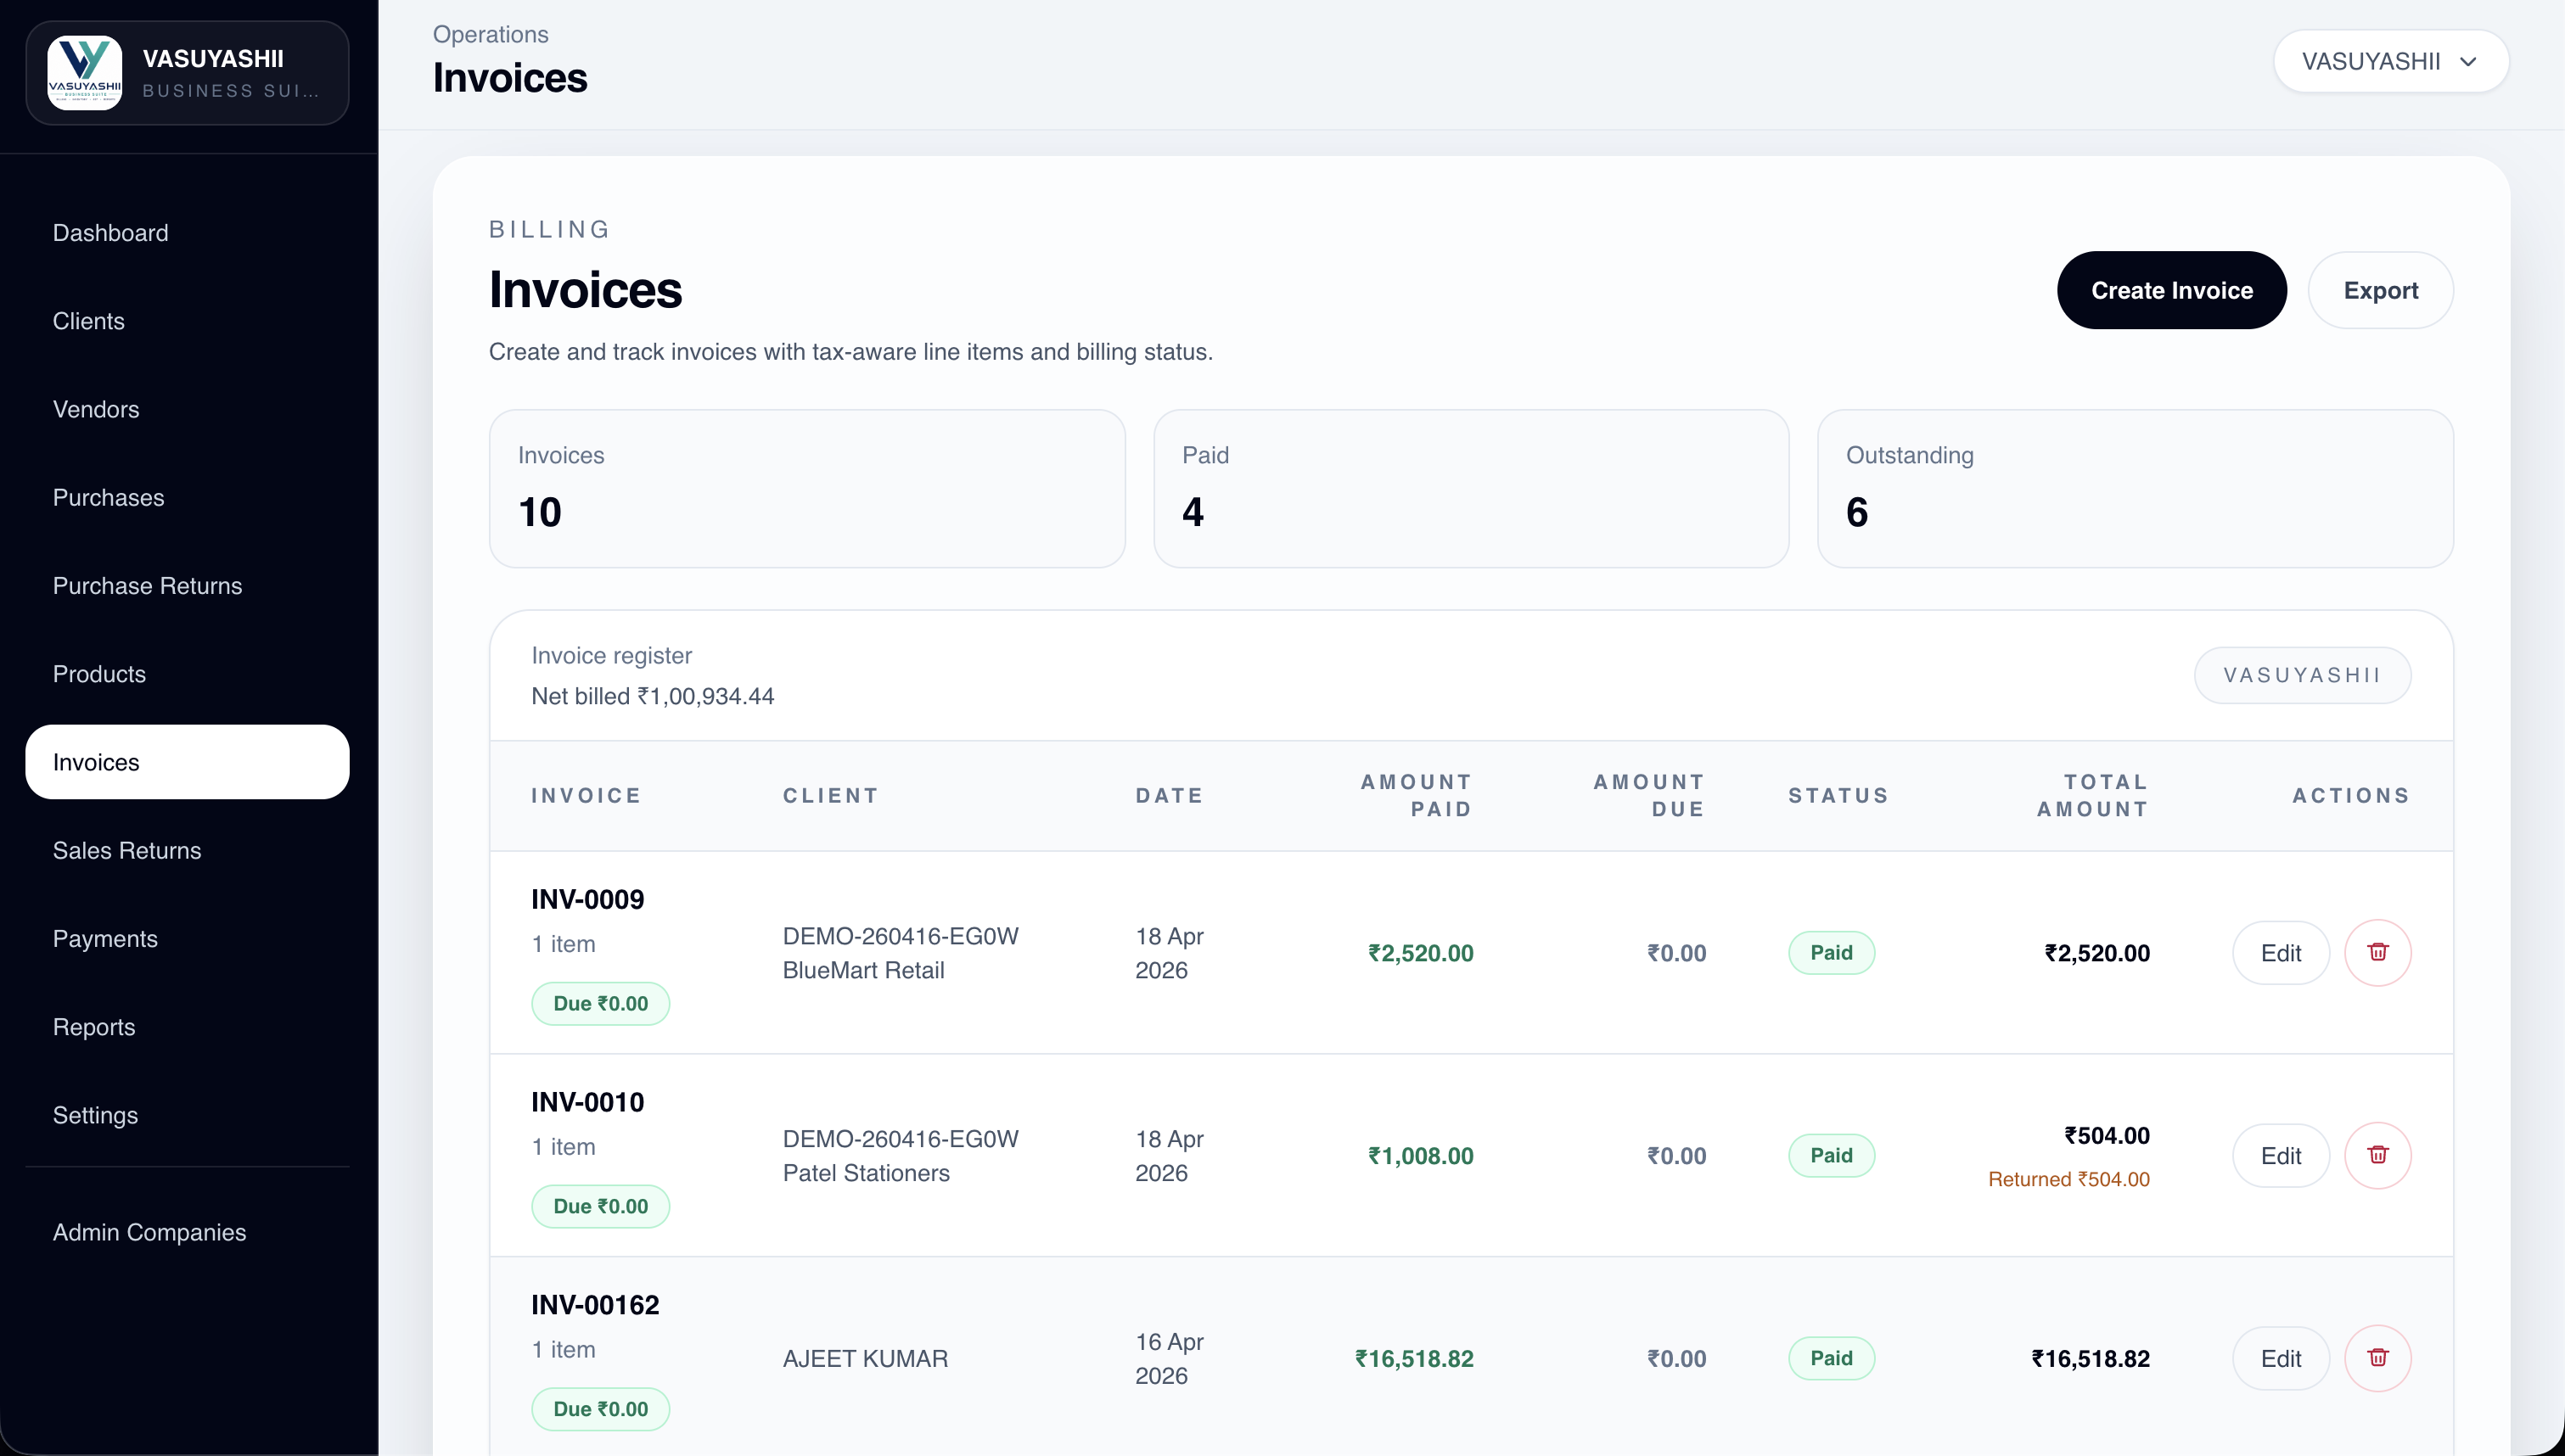Go to Clients in the sidebar
The image size is (2565, 1456).
tap(187, 321)
